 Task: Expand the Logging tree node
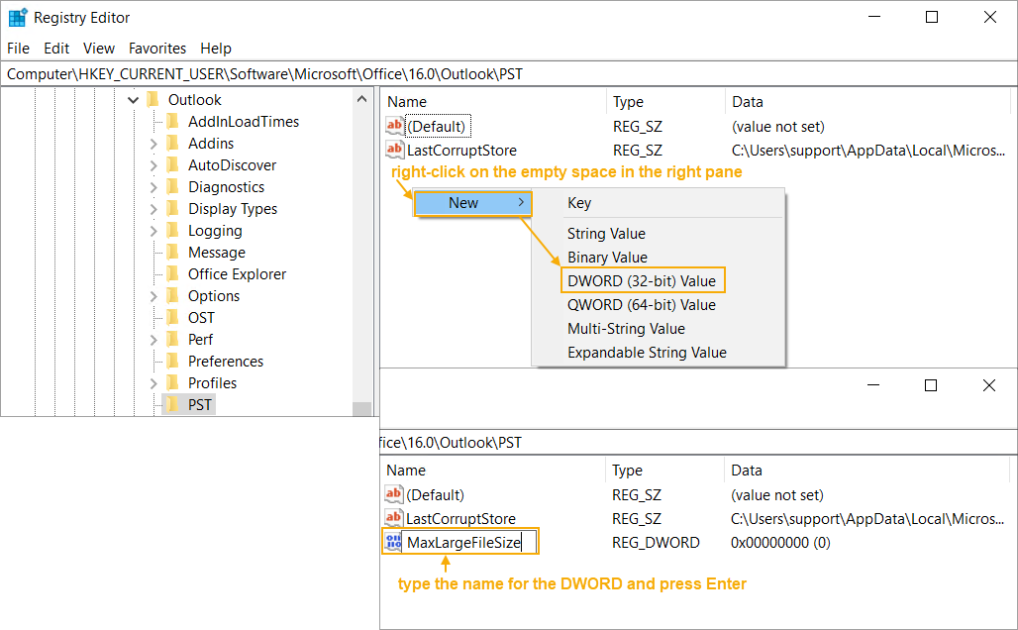point(153,231)
